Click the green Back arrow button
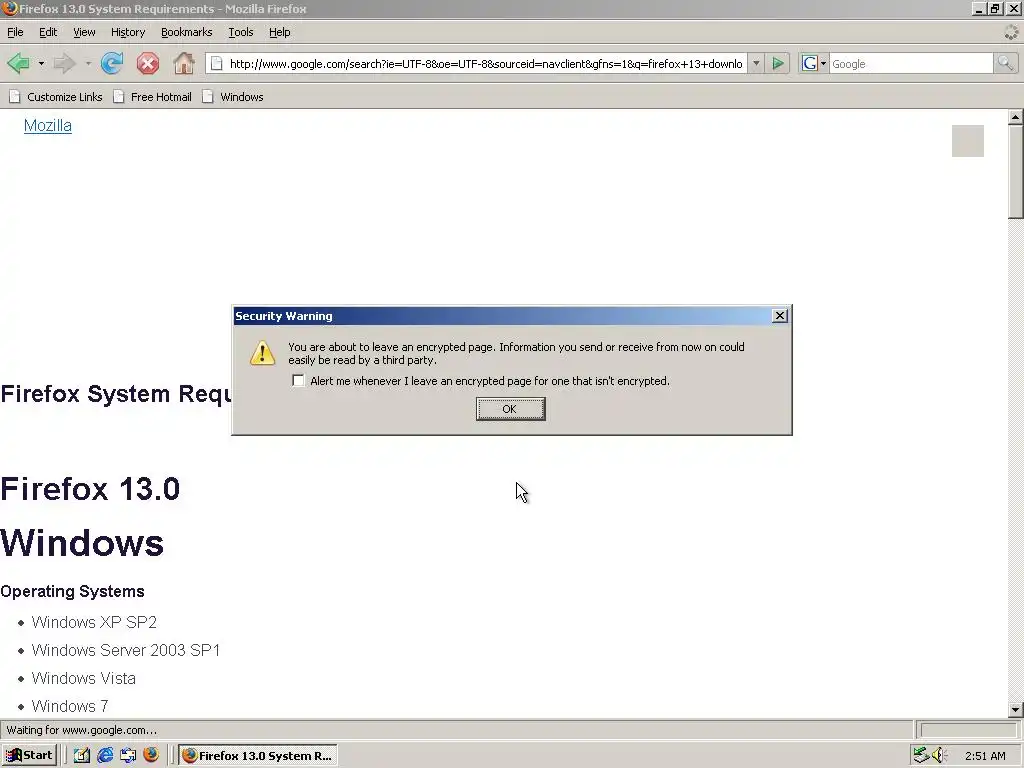 (x=18, y=63)
